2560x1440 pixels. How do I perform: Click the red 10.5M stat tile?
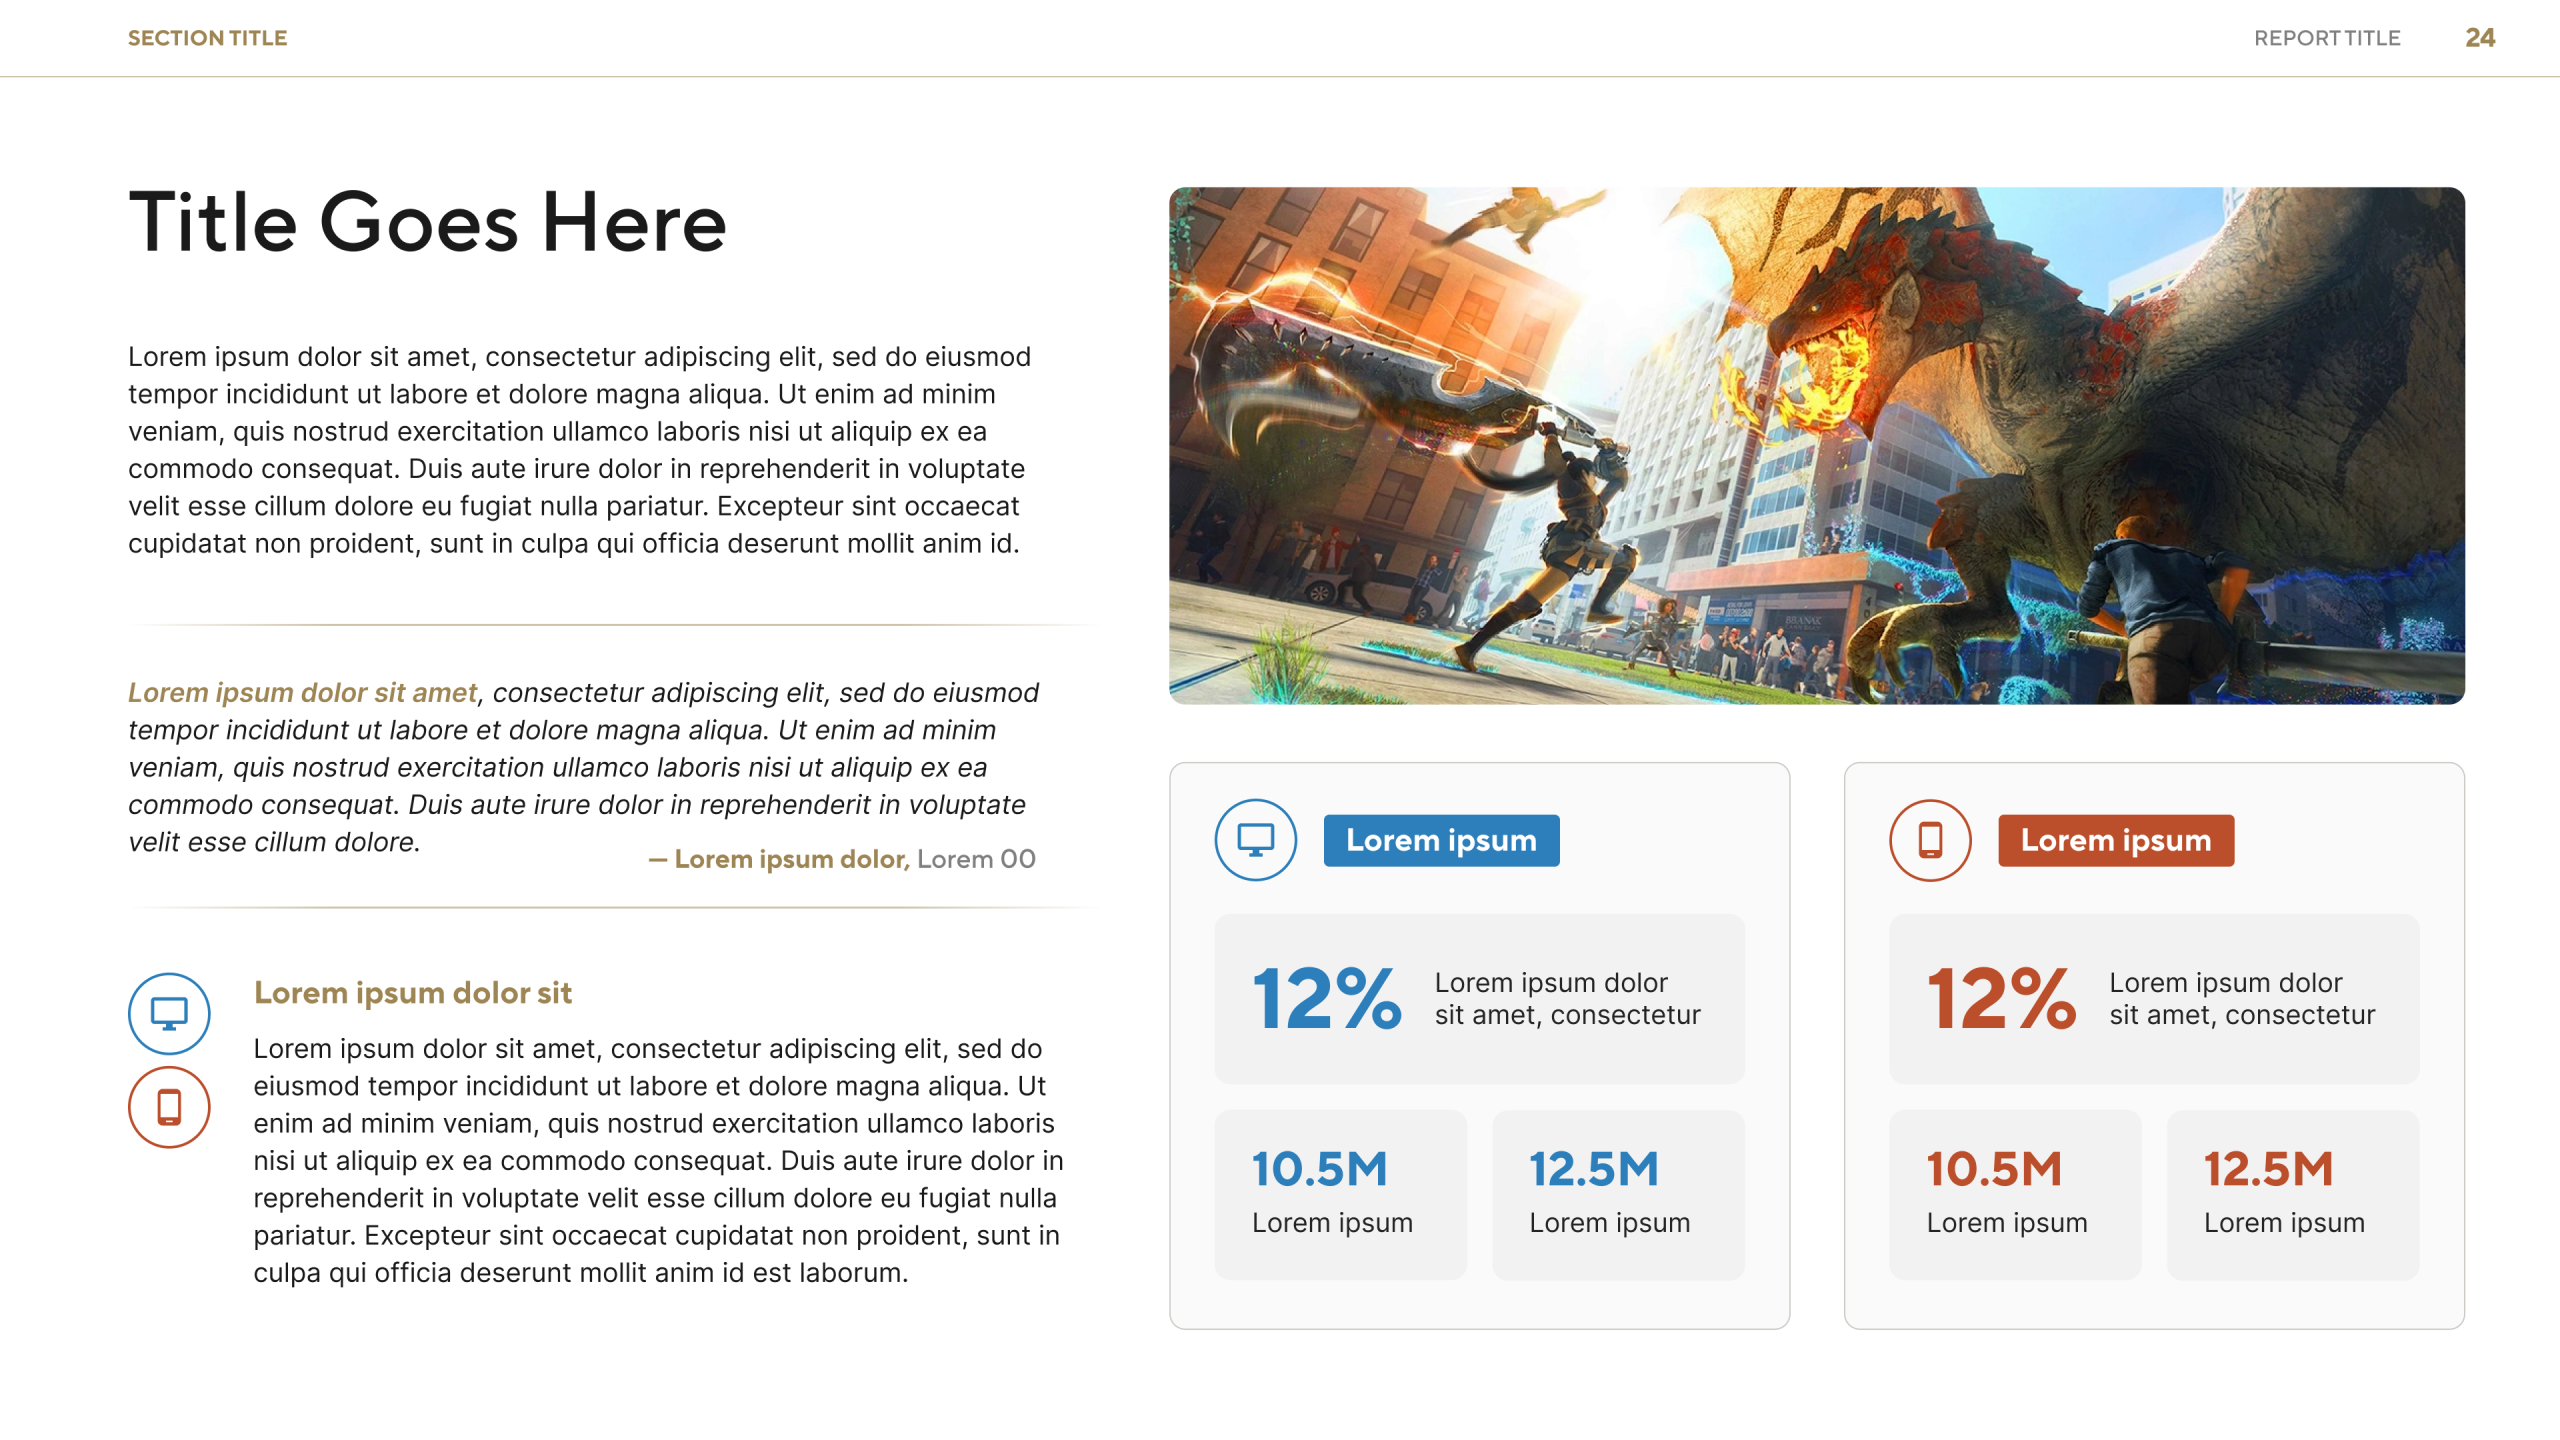coord(2014,1194)
